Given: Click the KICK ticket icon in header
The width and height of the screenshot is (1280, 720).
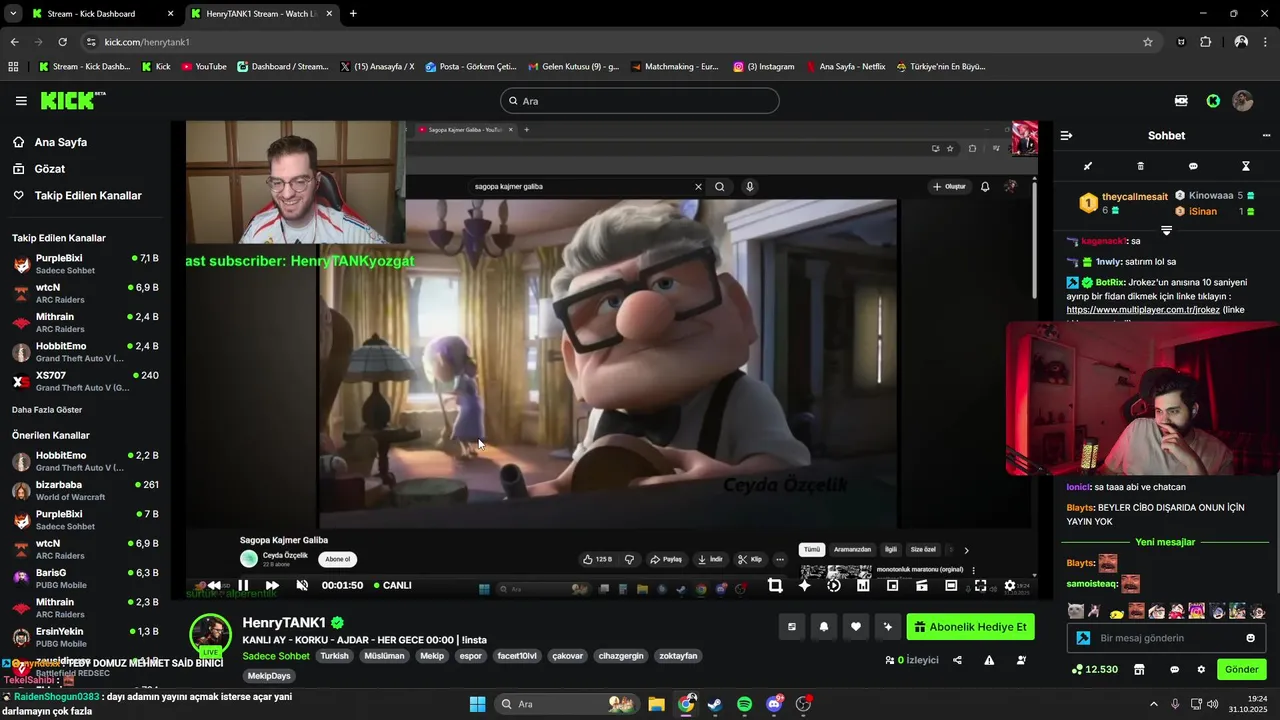Looking at the screenshot, I should (x=1182, y=101).
